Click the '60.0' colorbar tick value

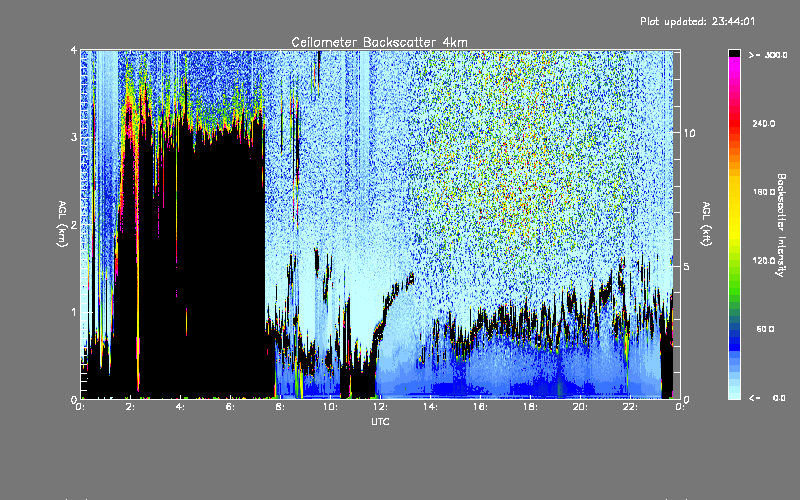(x=765, y=329)
